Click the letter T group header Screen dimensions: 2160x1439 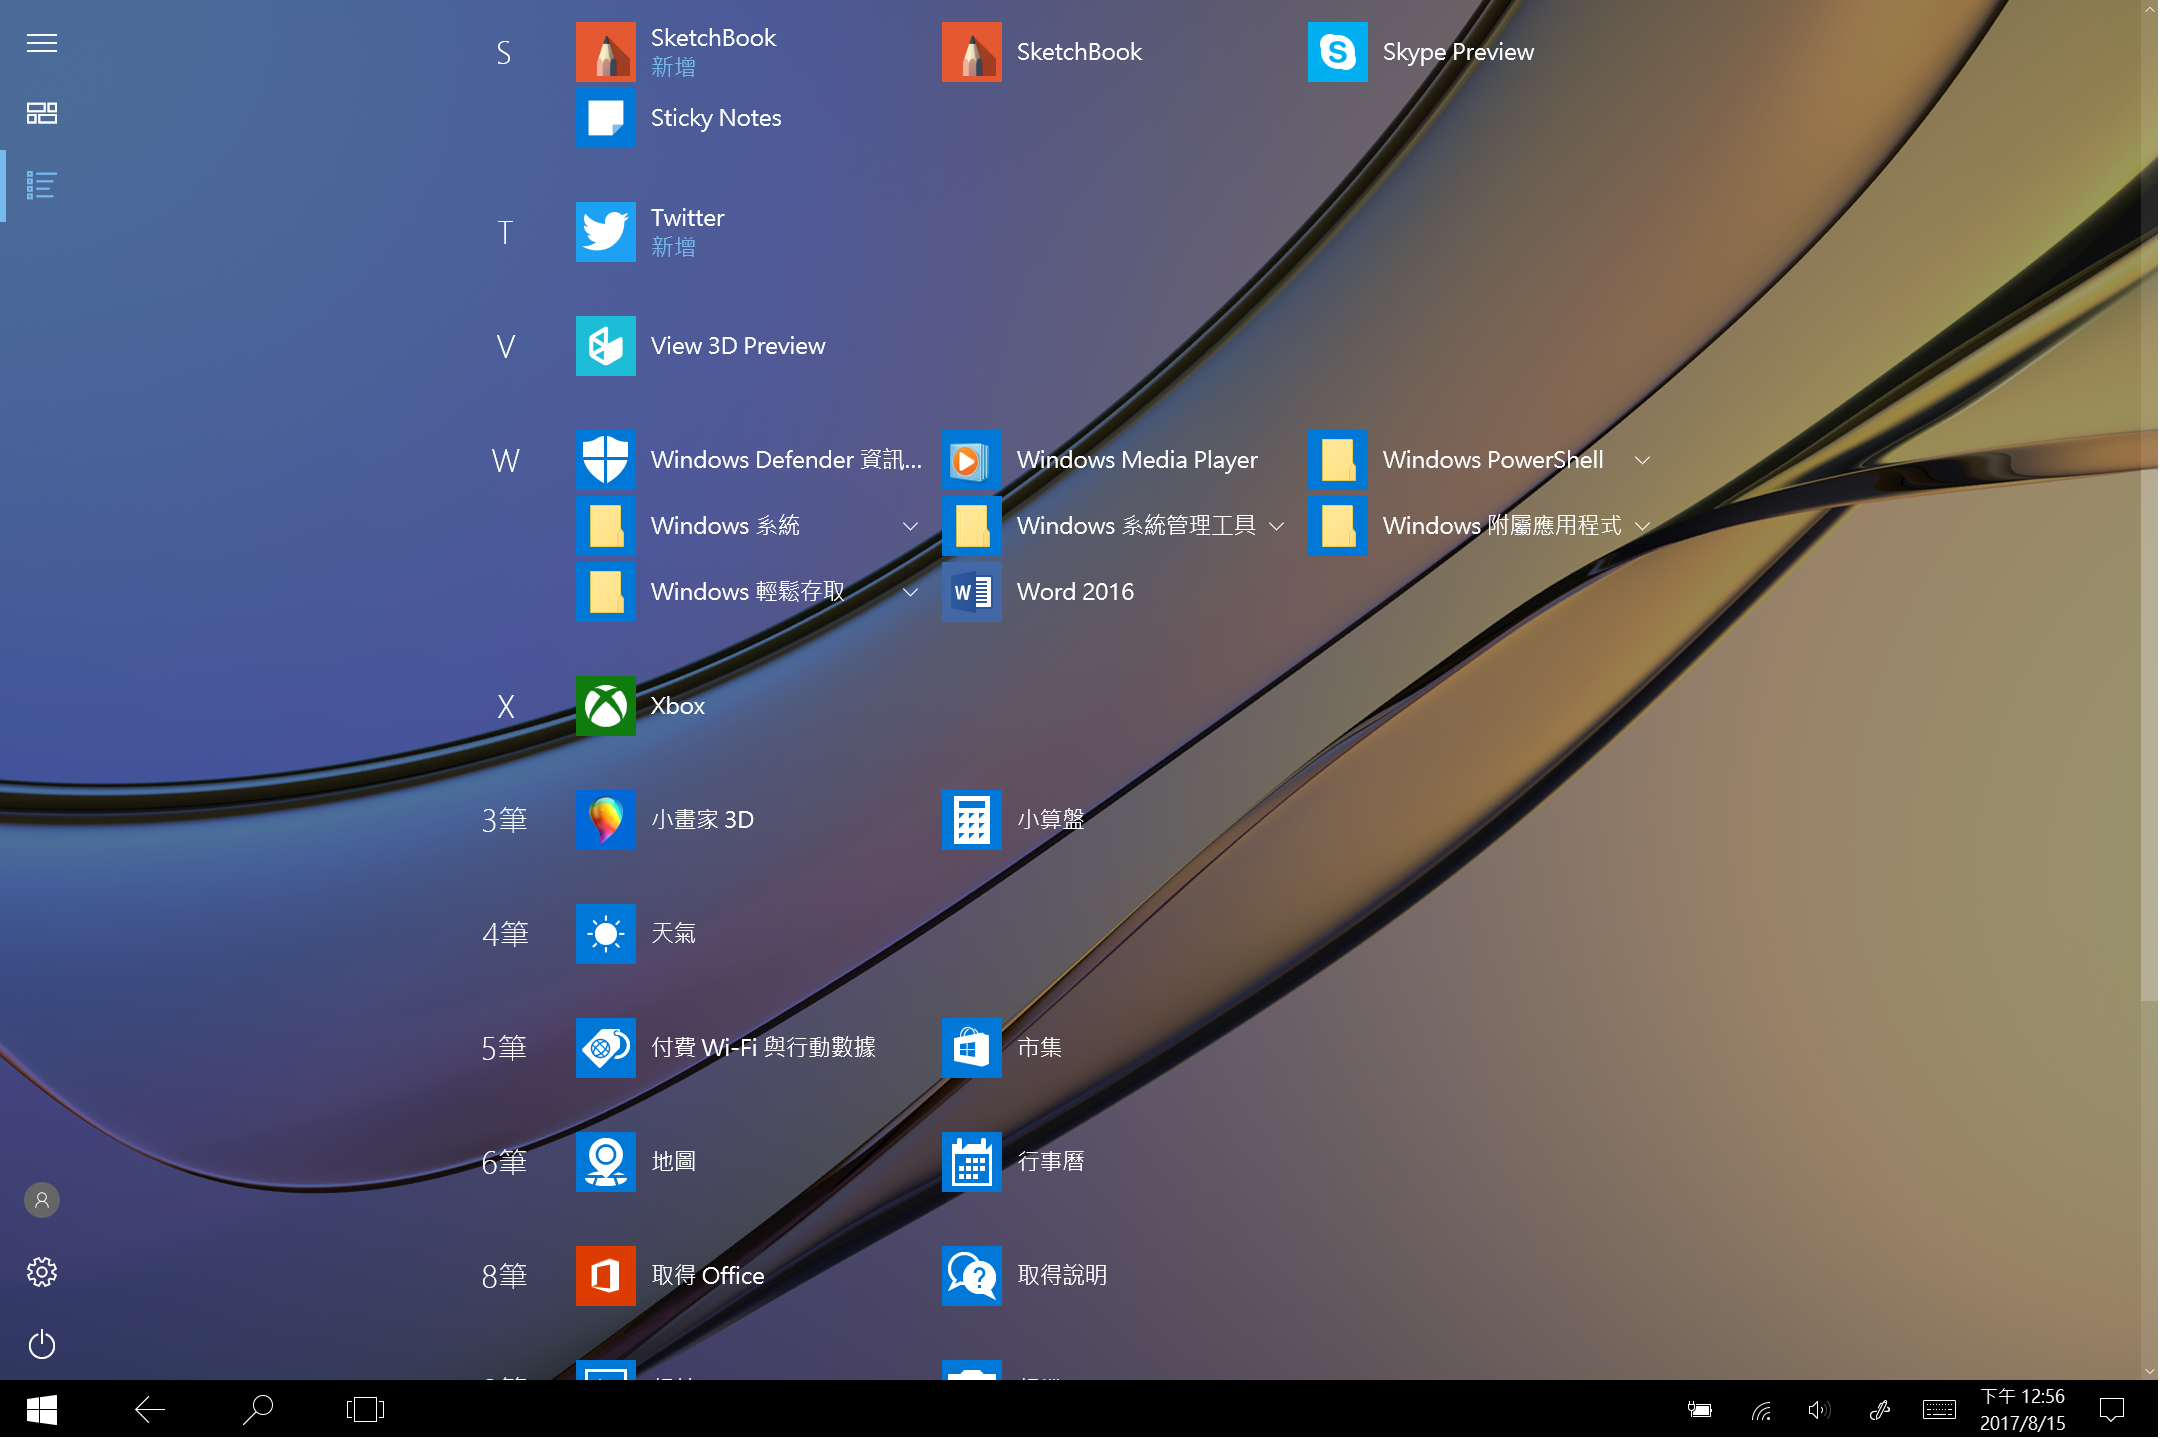pyautogui.click(x=505, y=232)
